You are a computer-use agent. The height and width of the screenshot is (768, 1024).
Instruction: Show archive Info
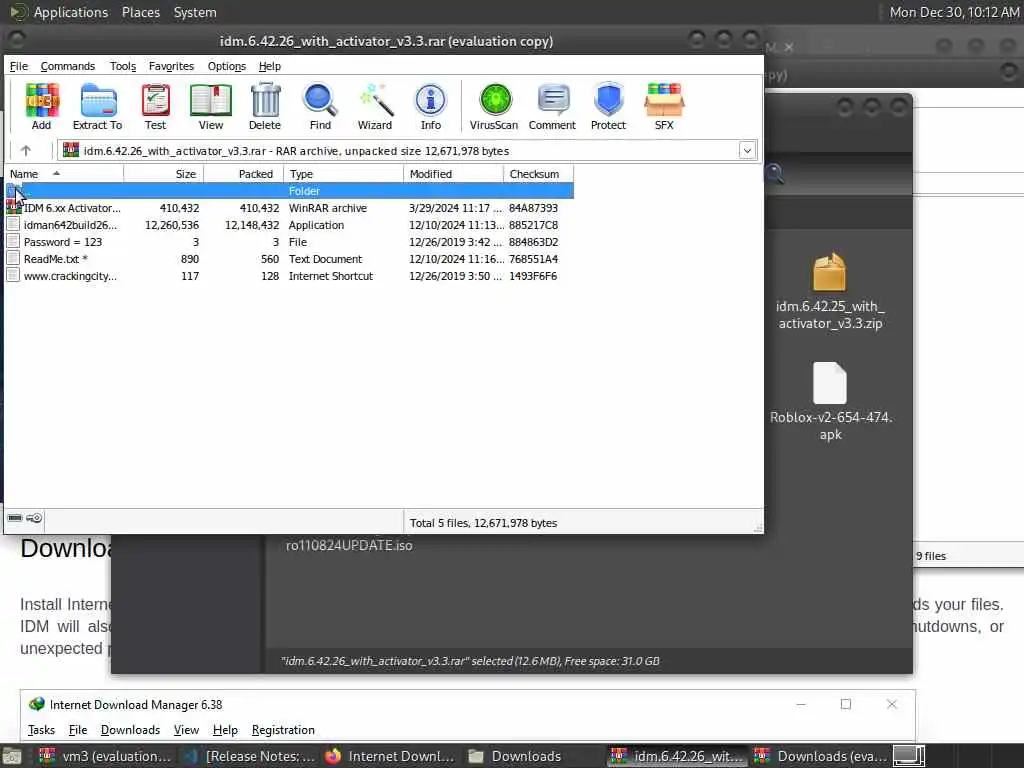coord(430,106)
